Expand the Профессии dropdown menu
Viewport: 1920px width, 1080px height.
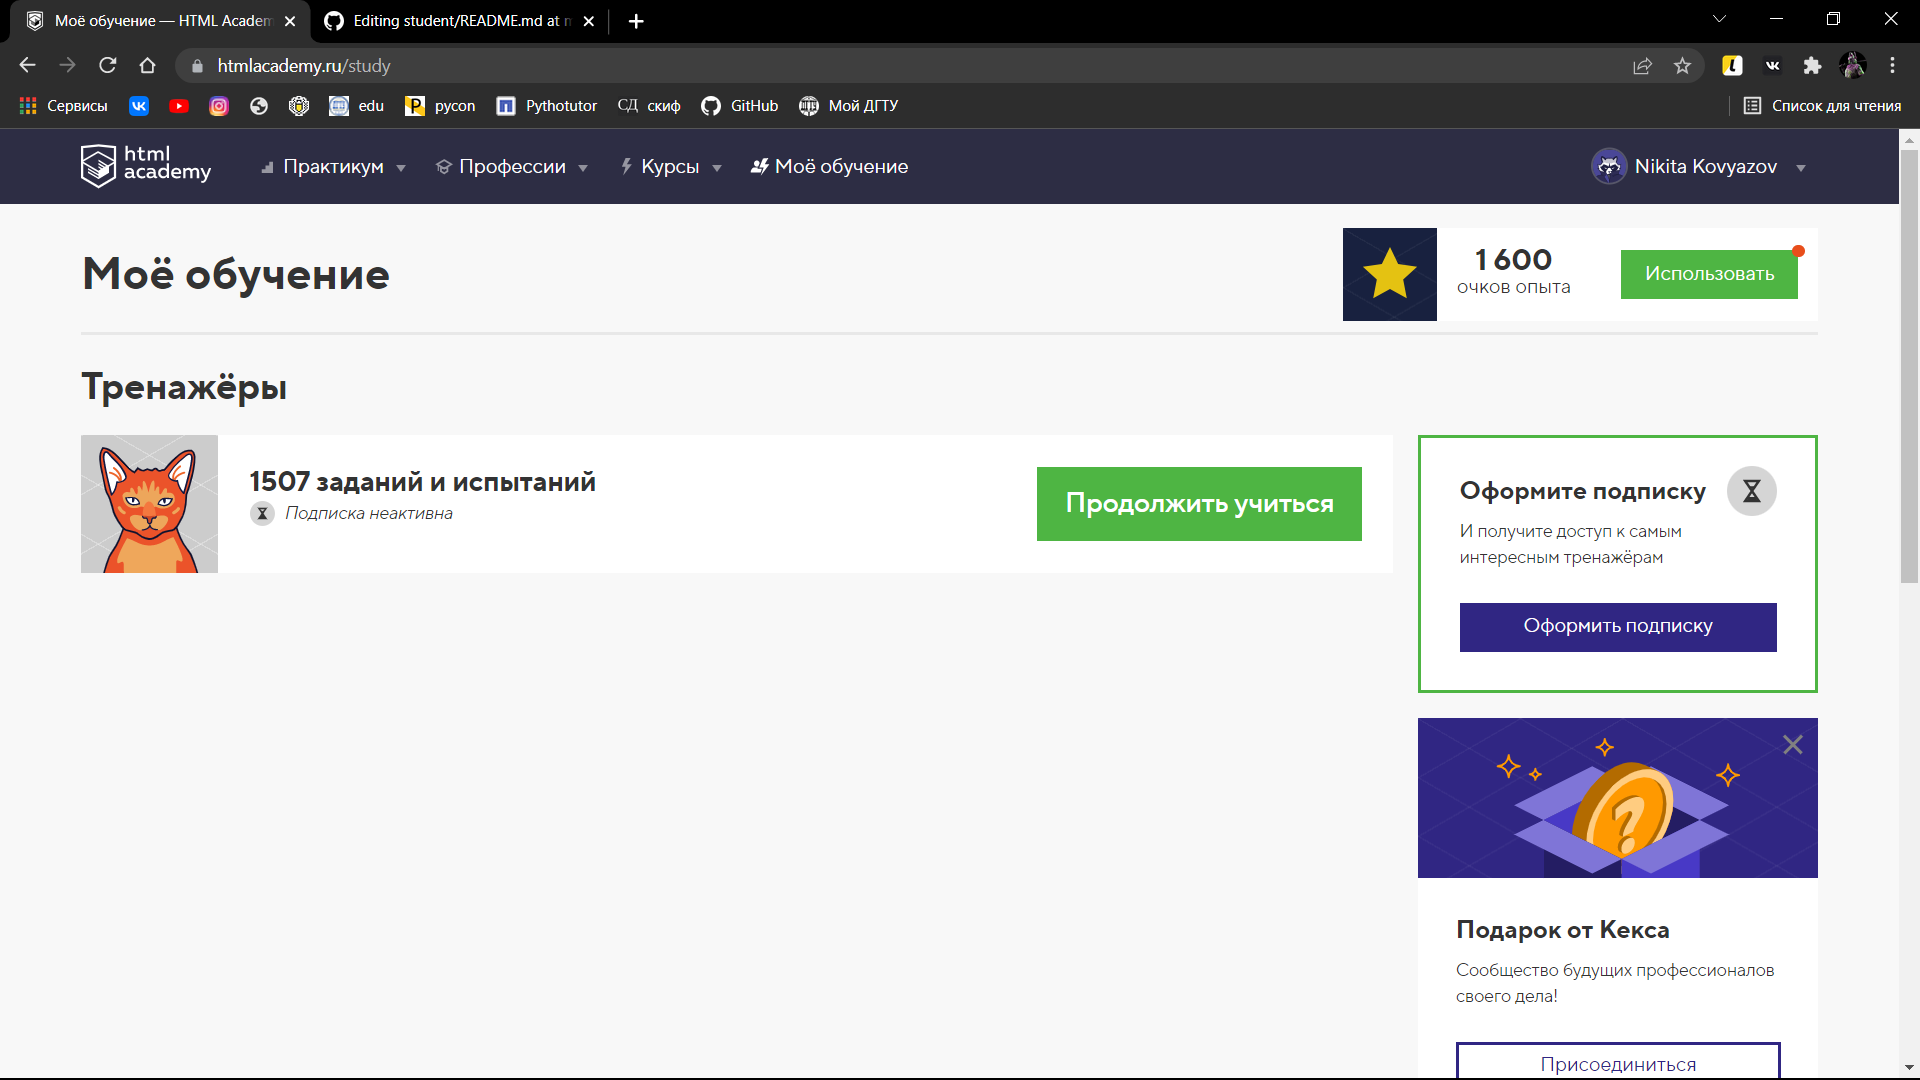(512, 167)
